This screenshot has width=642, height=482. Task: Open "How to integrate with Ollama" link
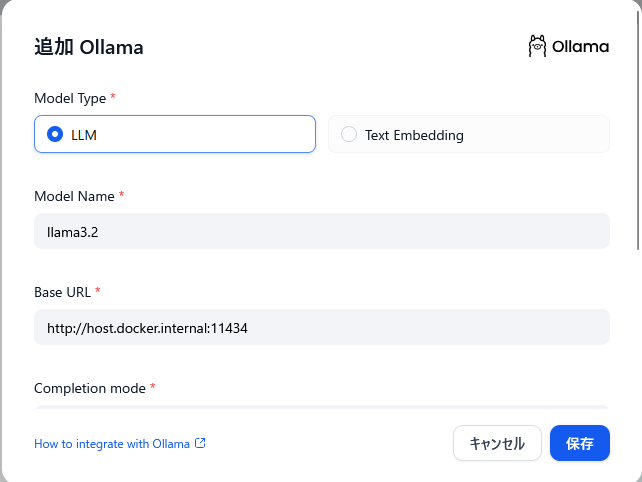click(x=111, y=444)
